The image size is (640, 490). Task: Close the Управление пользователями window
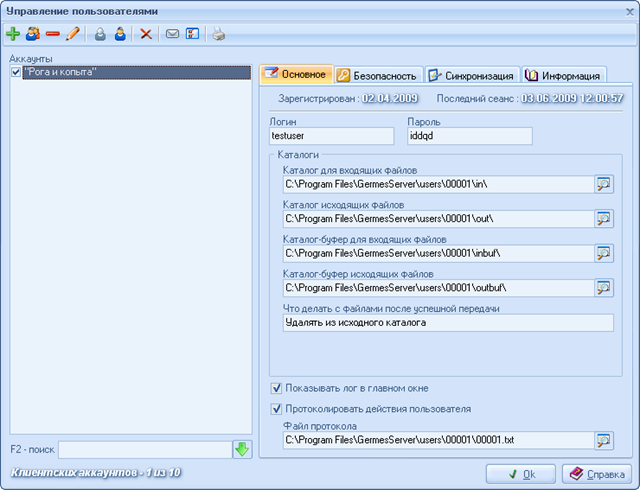pyautogui.click(x=630, y=12)
